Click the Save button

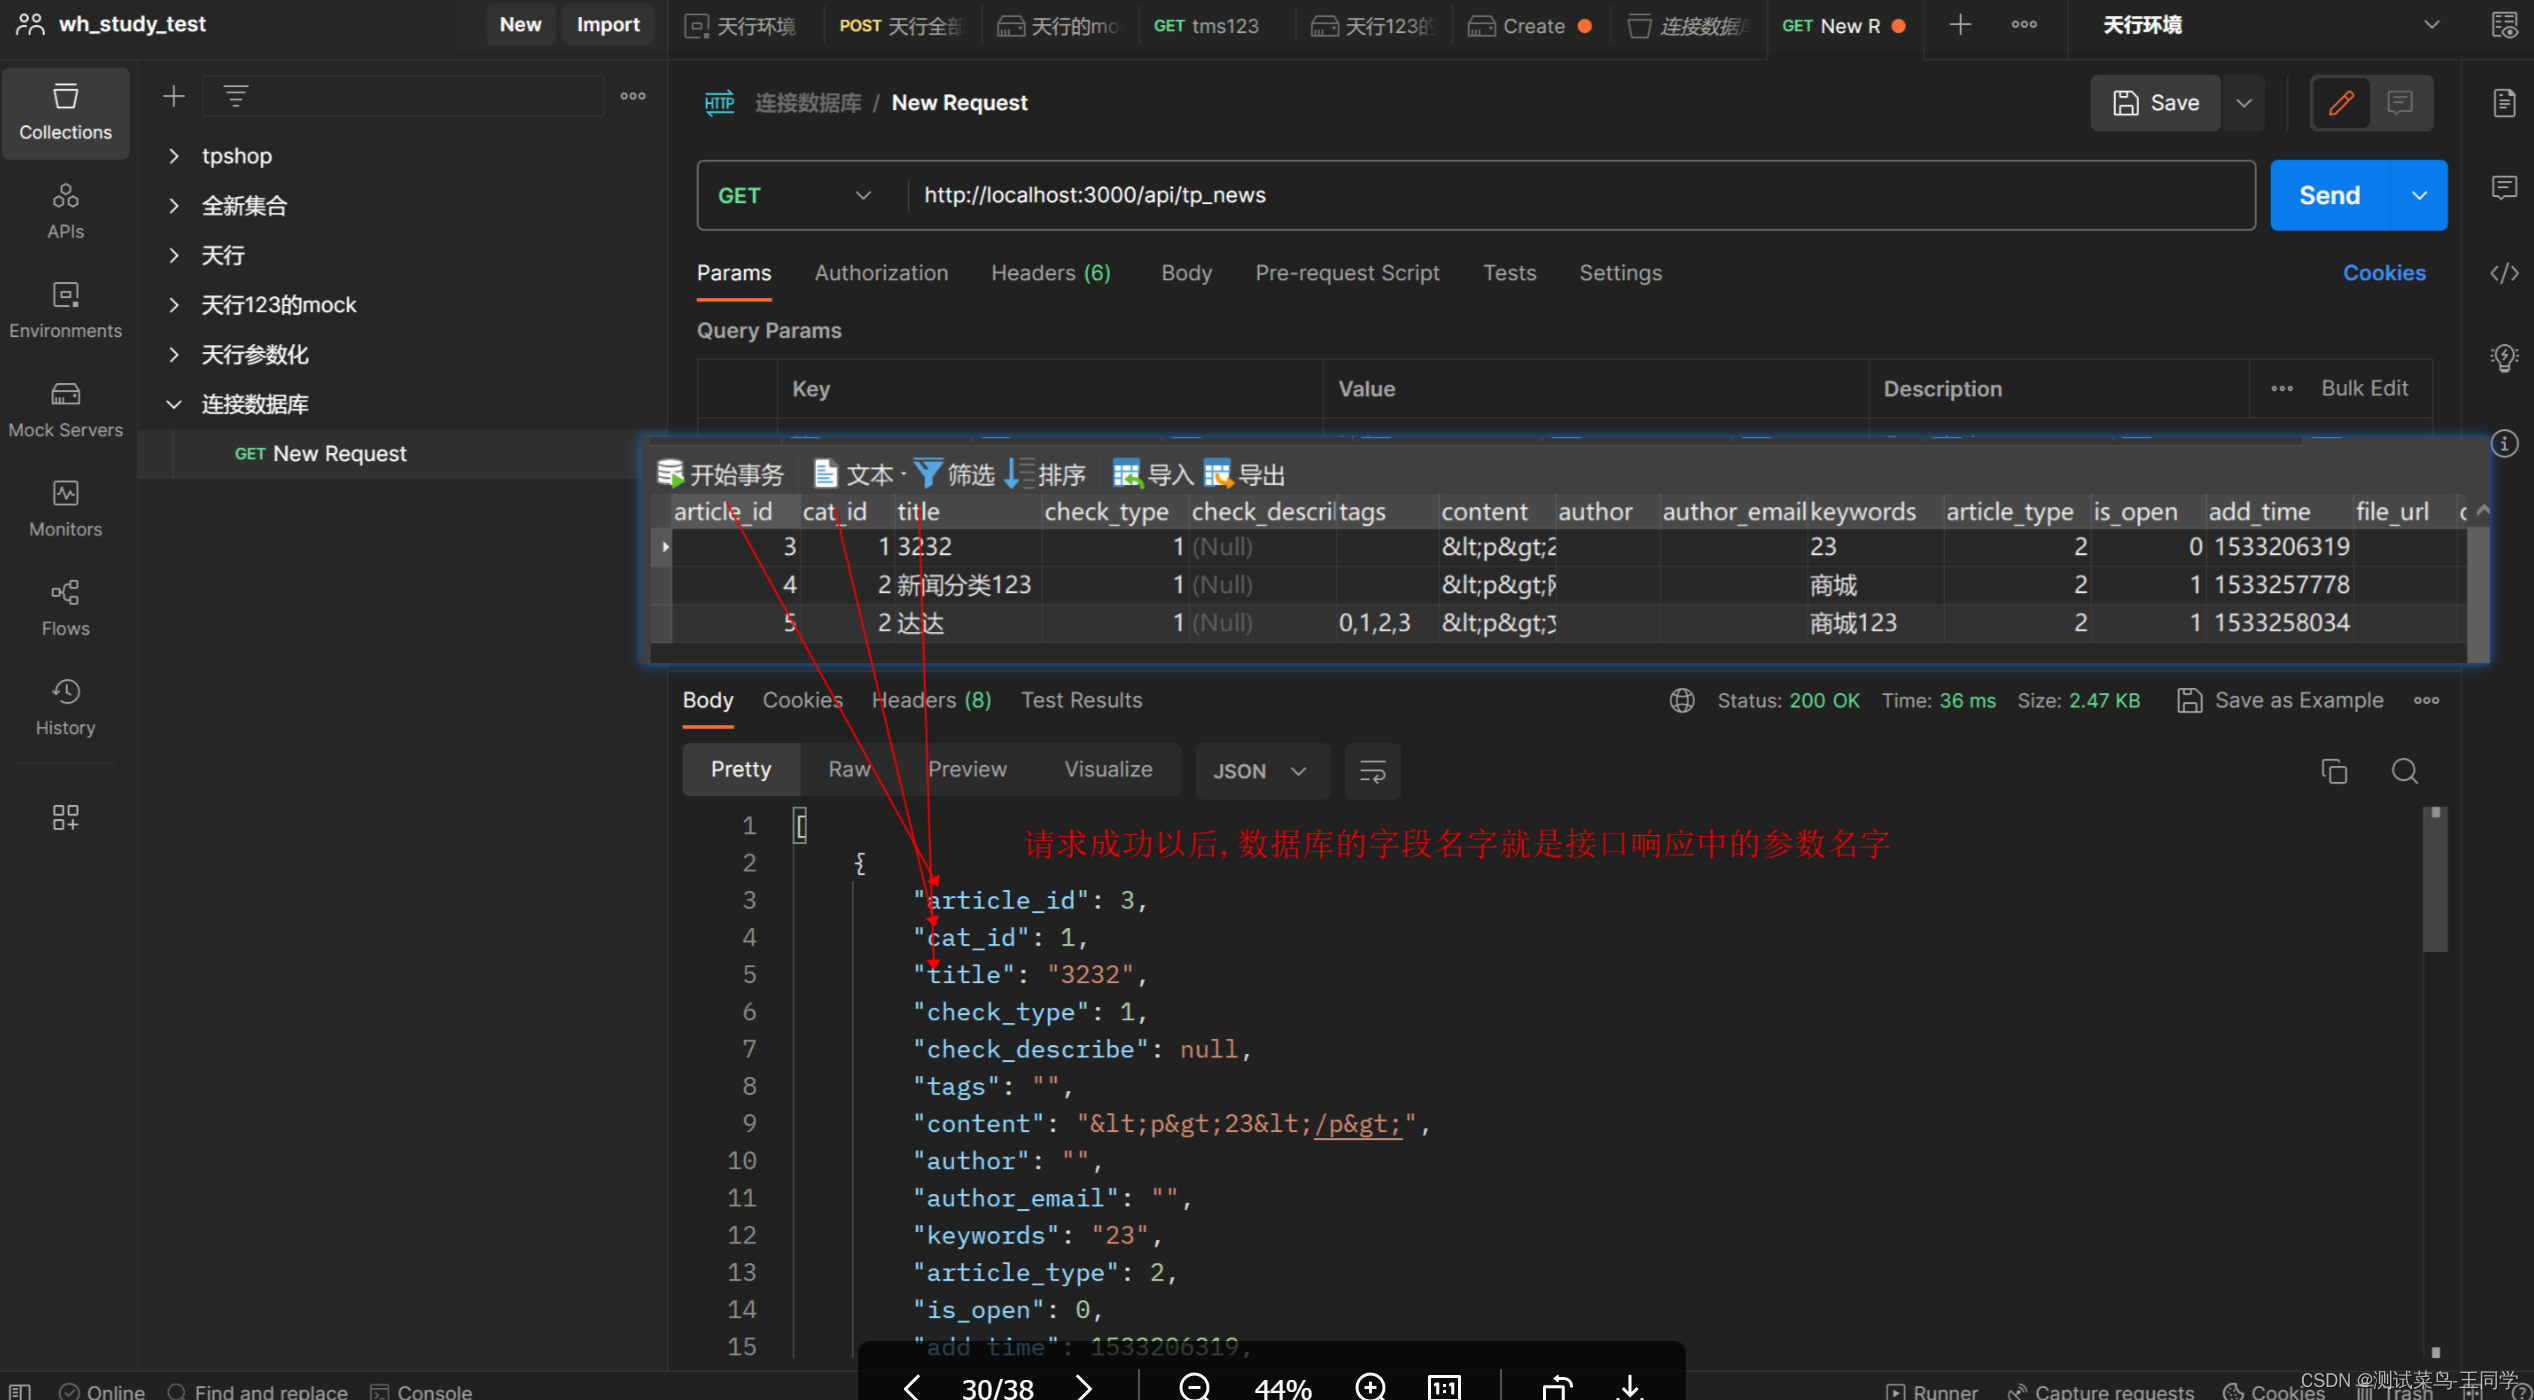click(2156, 103)
